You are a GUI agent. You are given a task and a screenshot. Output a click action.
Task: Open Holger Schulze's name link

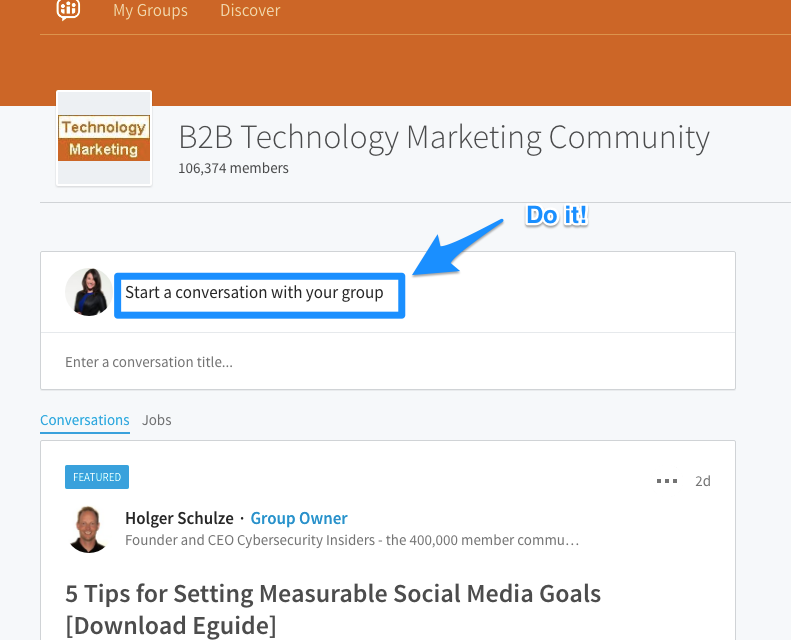coord(179,518)
